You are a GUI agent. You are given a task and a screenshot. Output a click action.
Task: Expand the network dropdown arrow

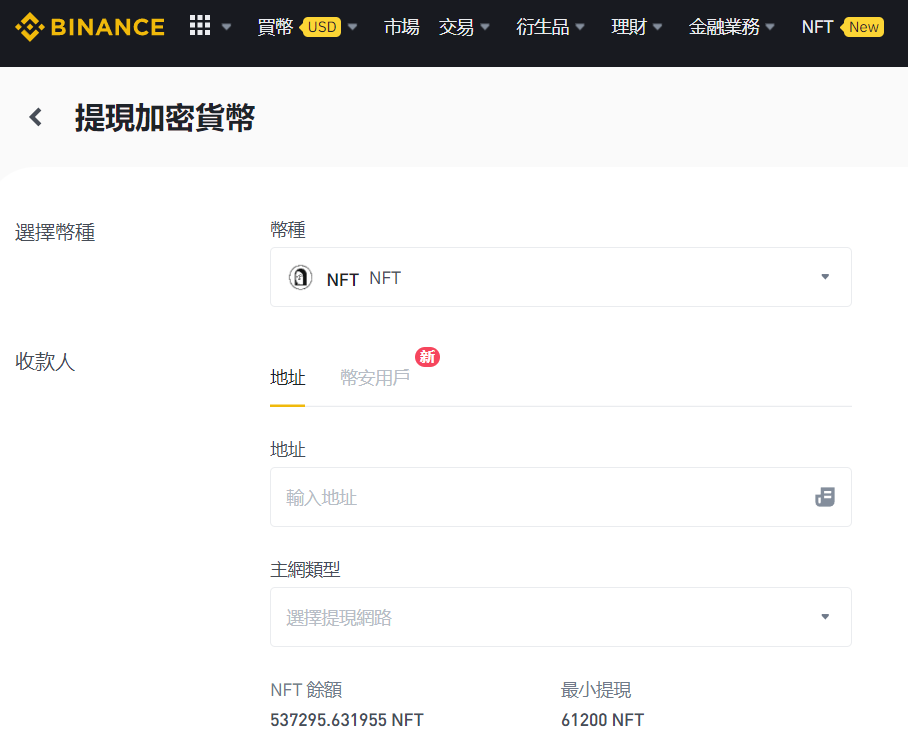click(x=825, y=617)
